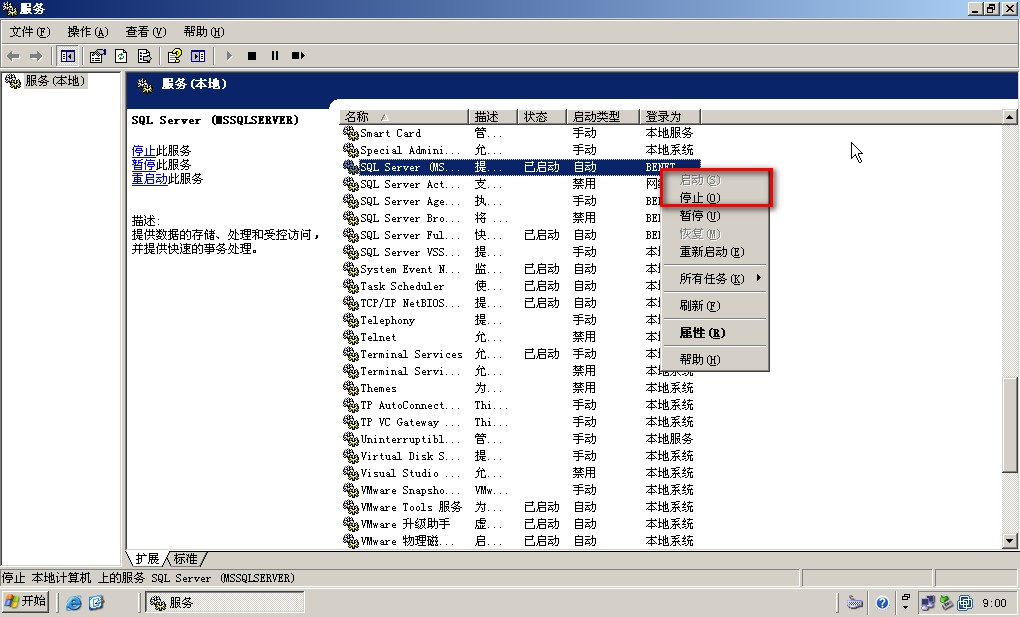1020x617 pixels.
Task: Click the 暂停 link for this service
Action: [x=143, y=165]
